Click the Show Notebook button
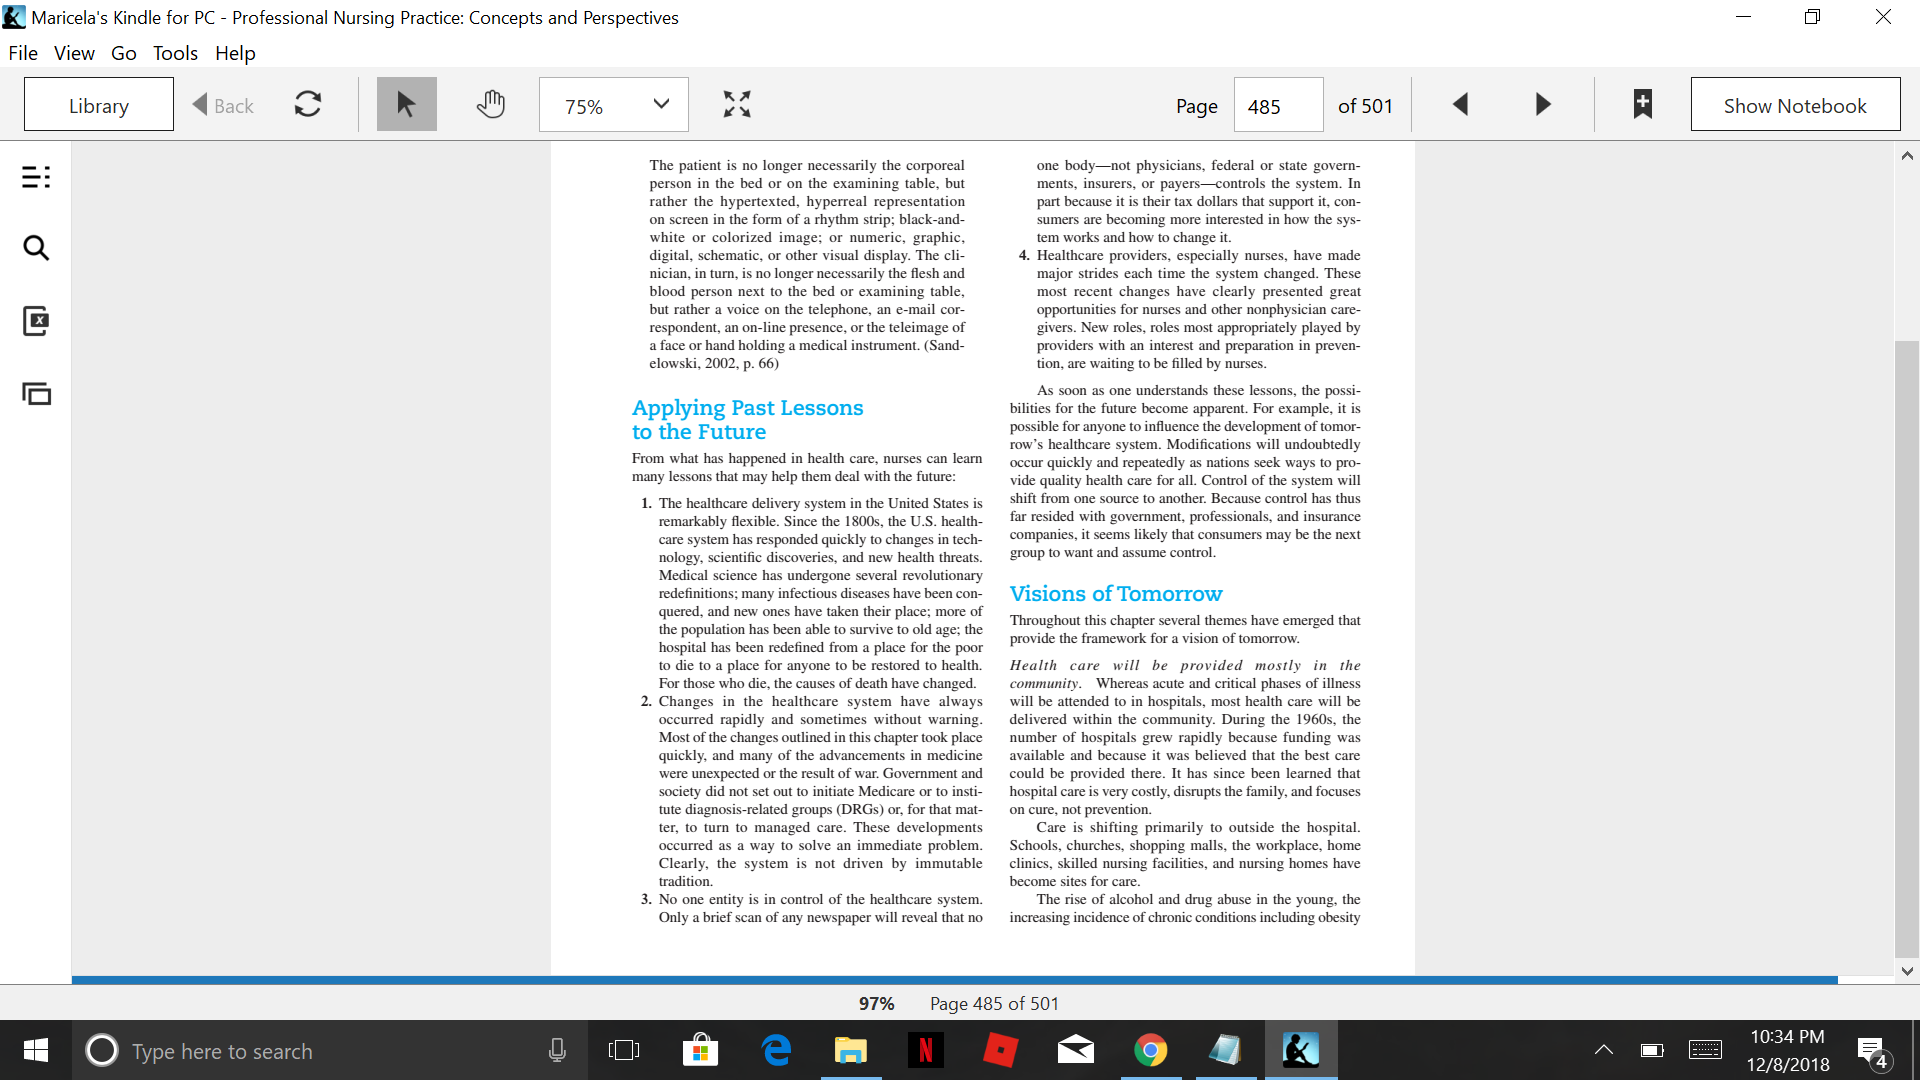This screenshot has width=1920, height=1080. (x=1795, y=104)
